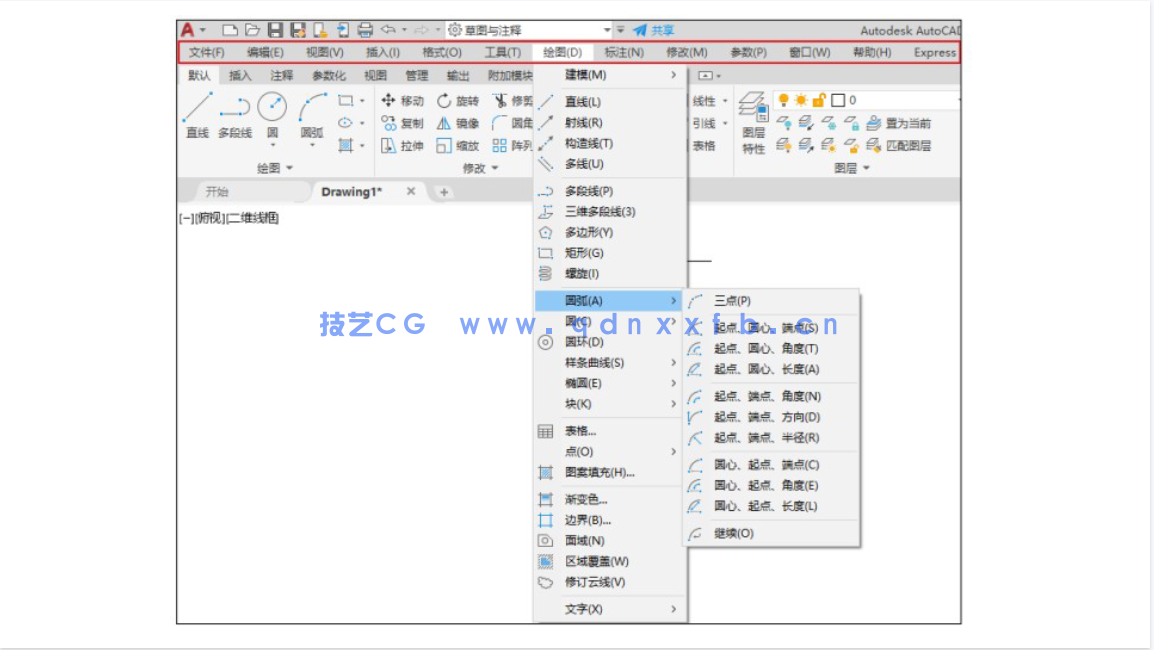Click the plus to open a new drawing tab

[443, 191]
